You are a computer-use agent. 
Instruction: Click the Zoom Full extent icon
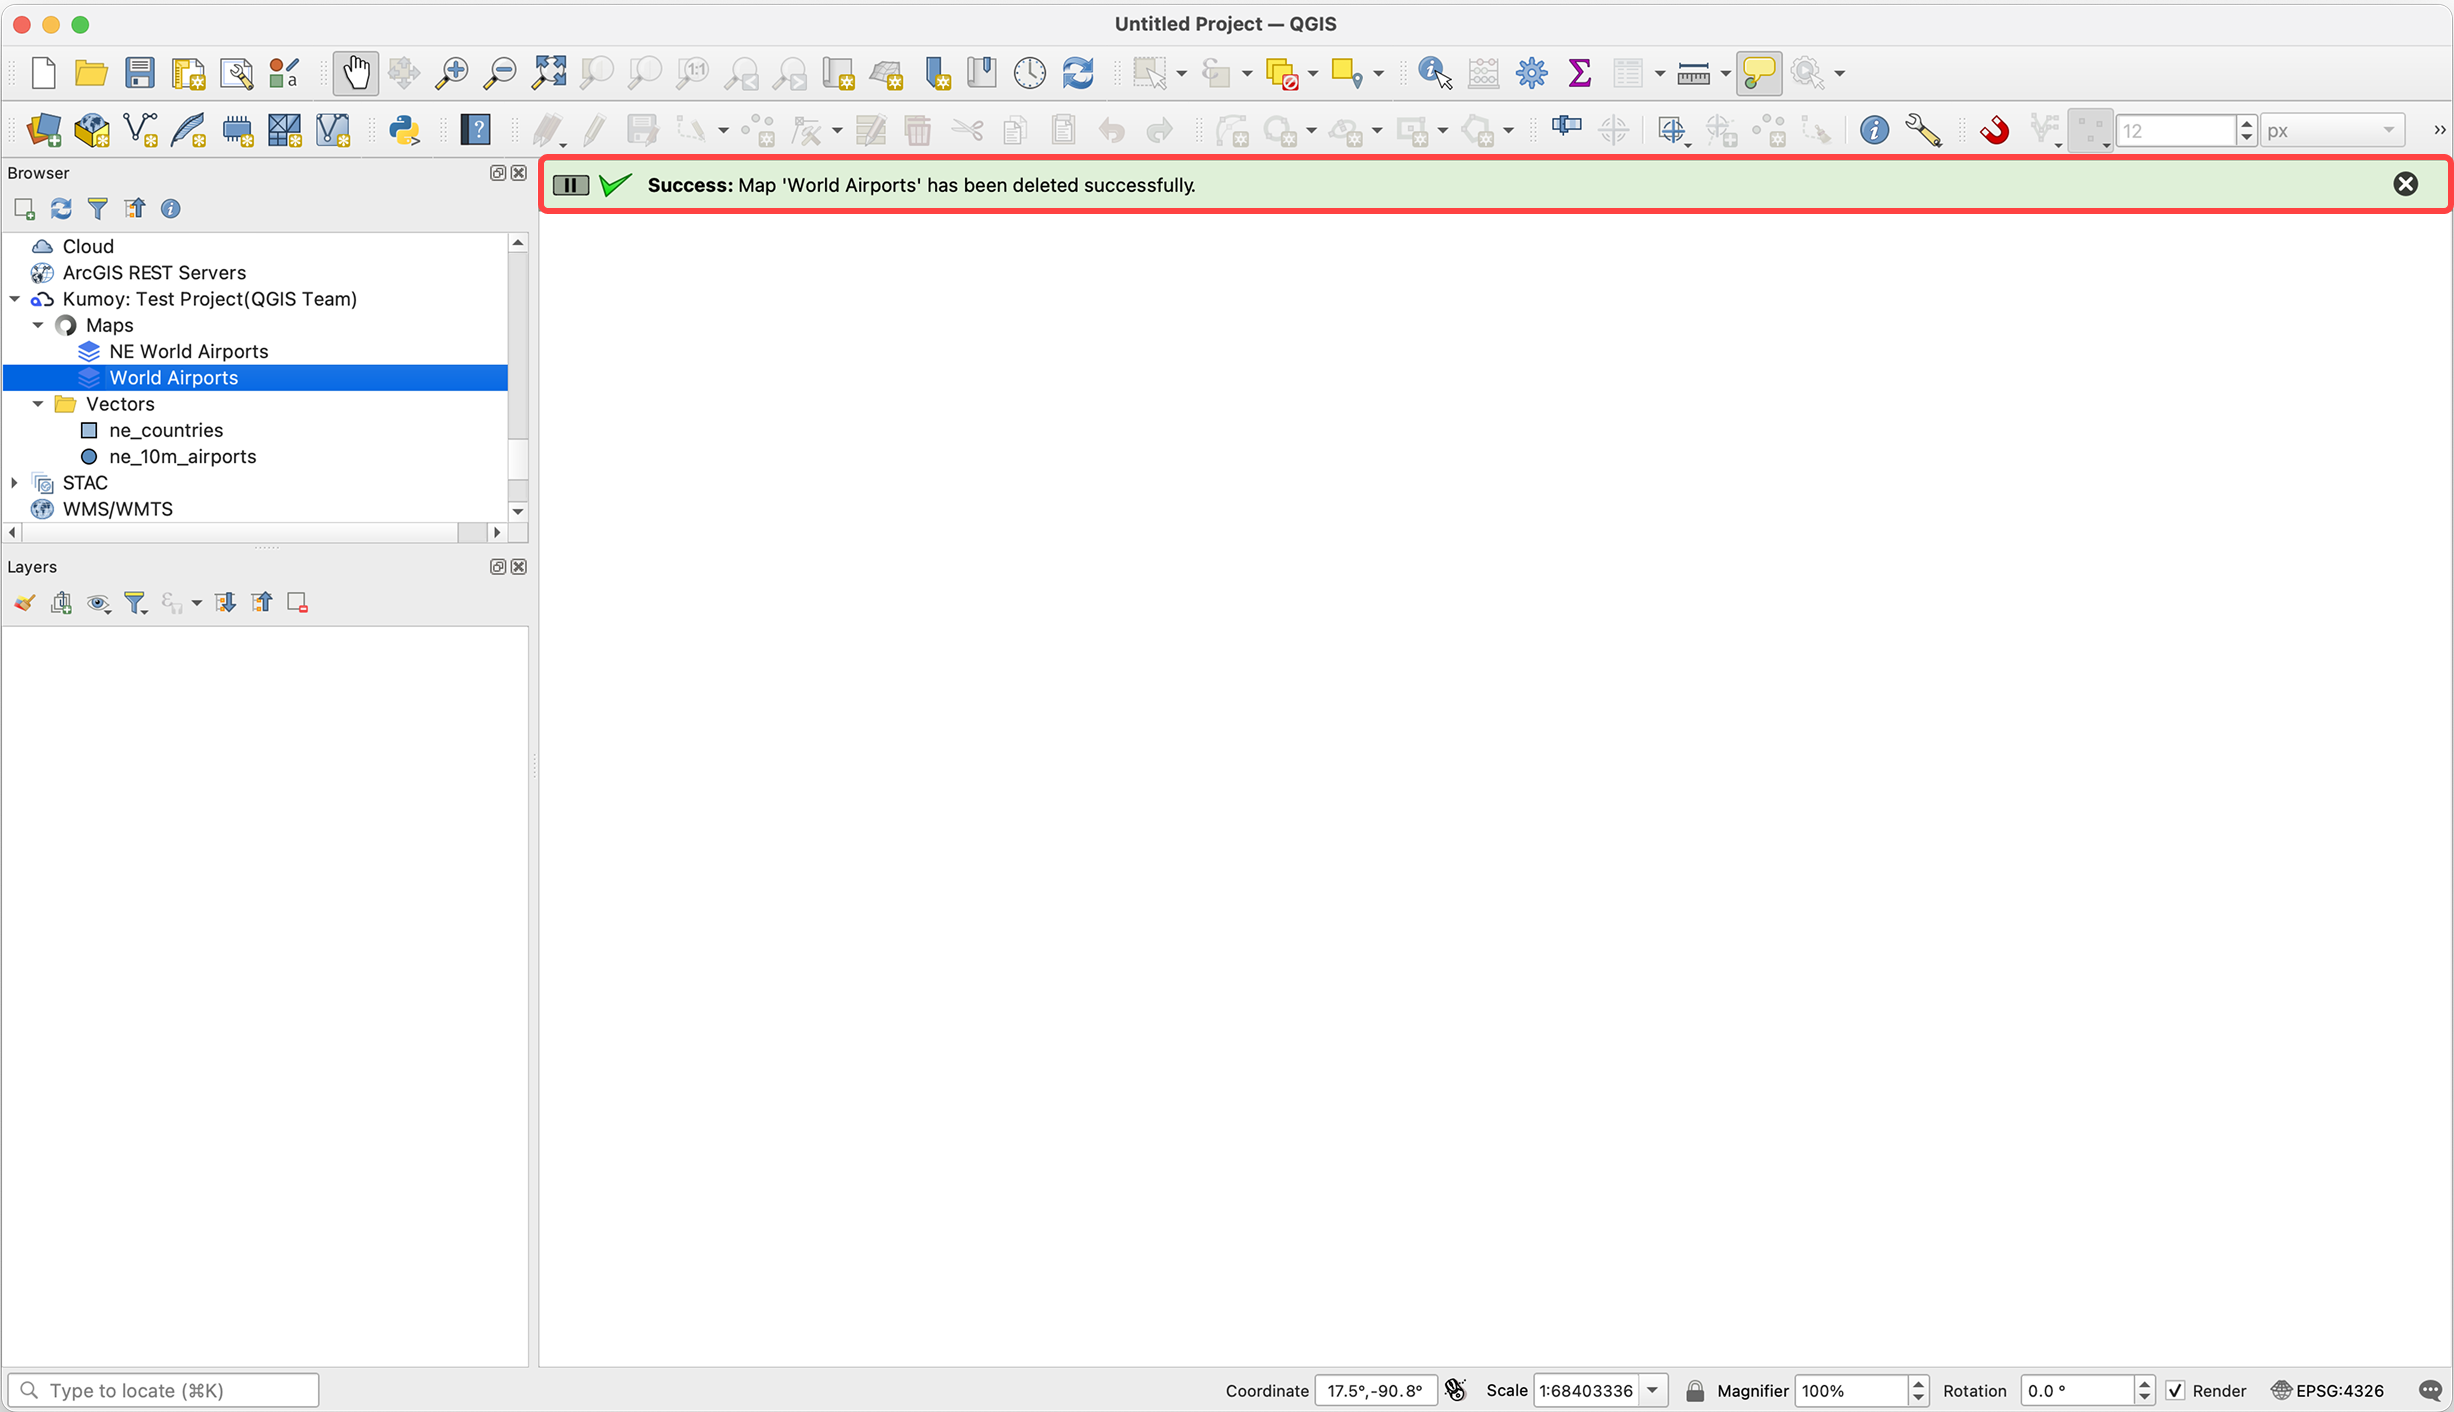point(549,73)
